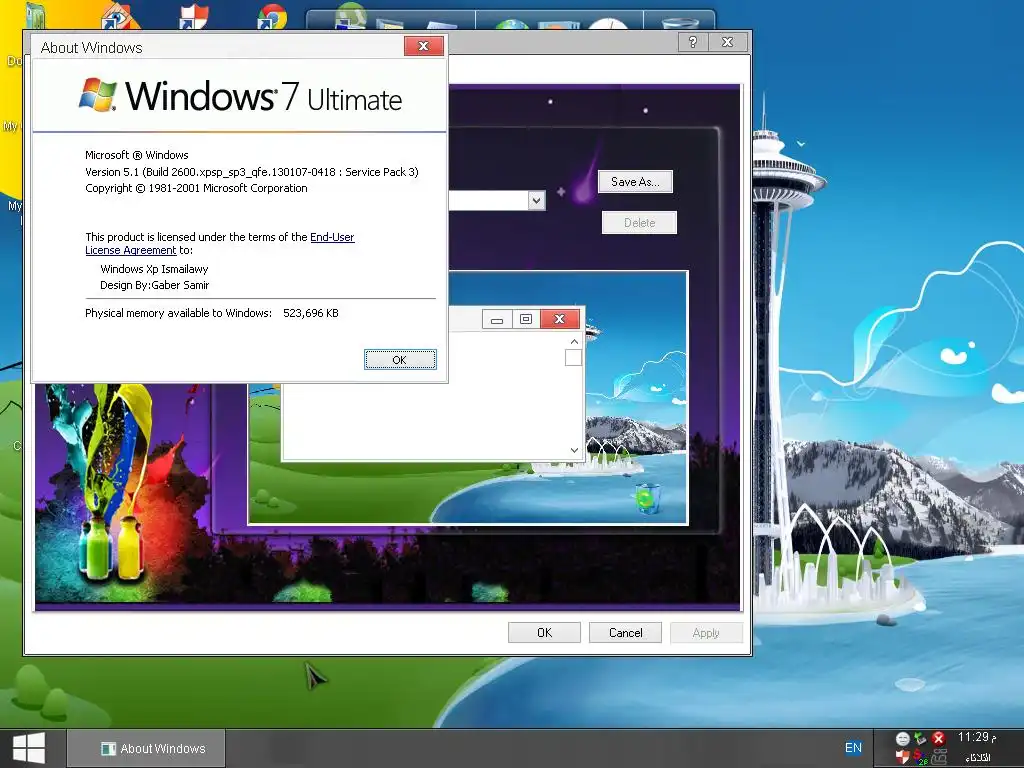Click the Apply button

(706, 632)
